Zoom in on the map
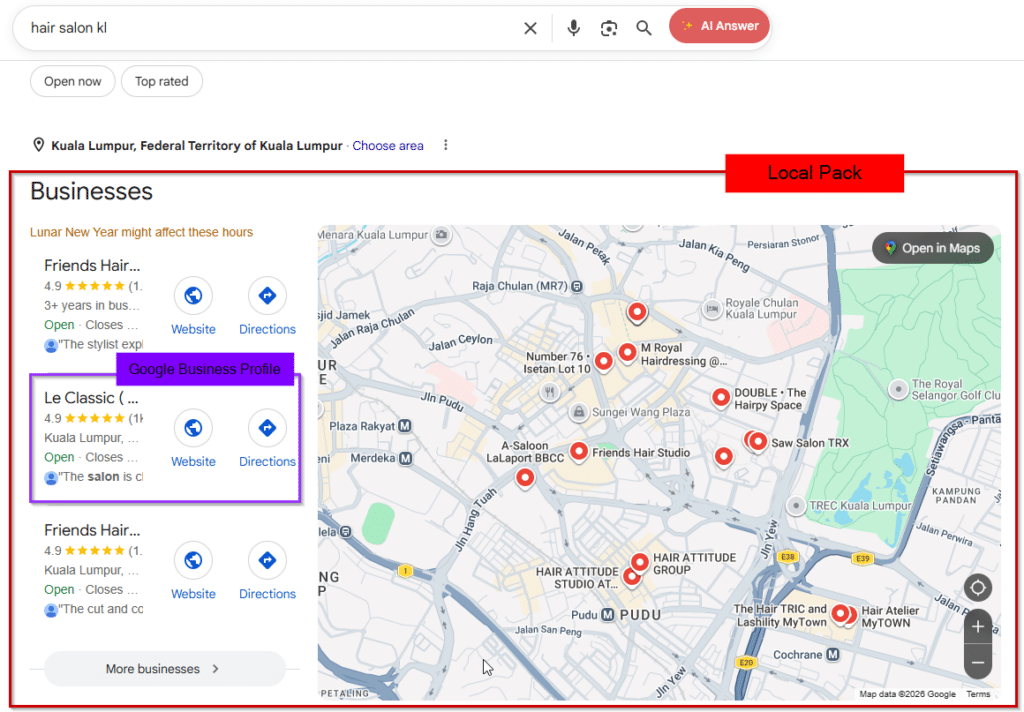 978,627
